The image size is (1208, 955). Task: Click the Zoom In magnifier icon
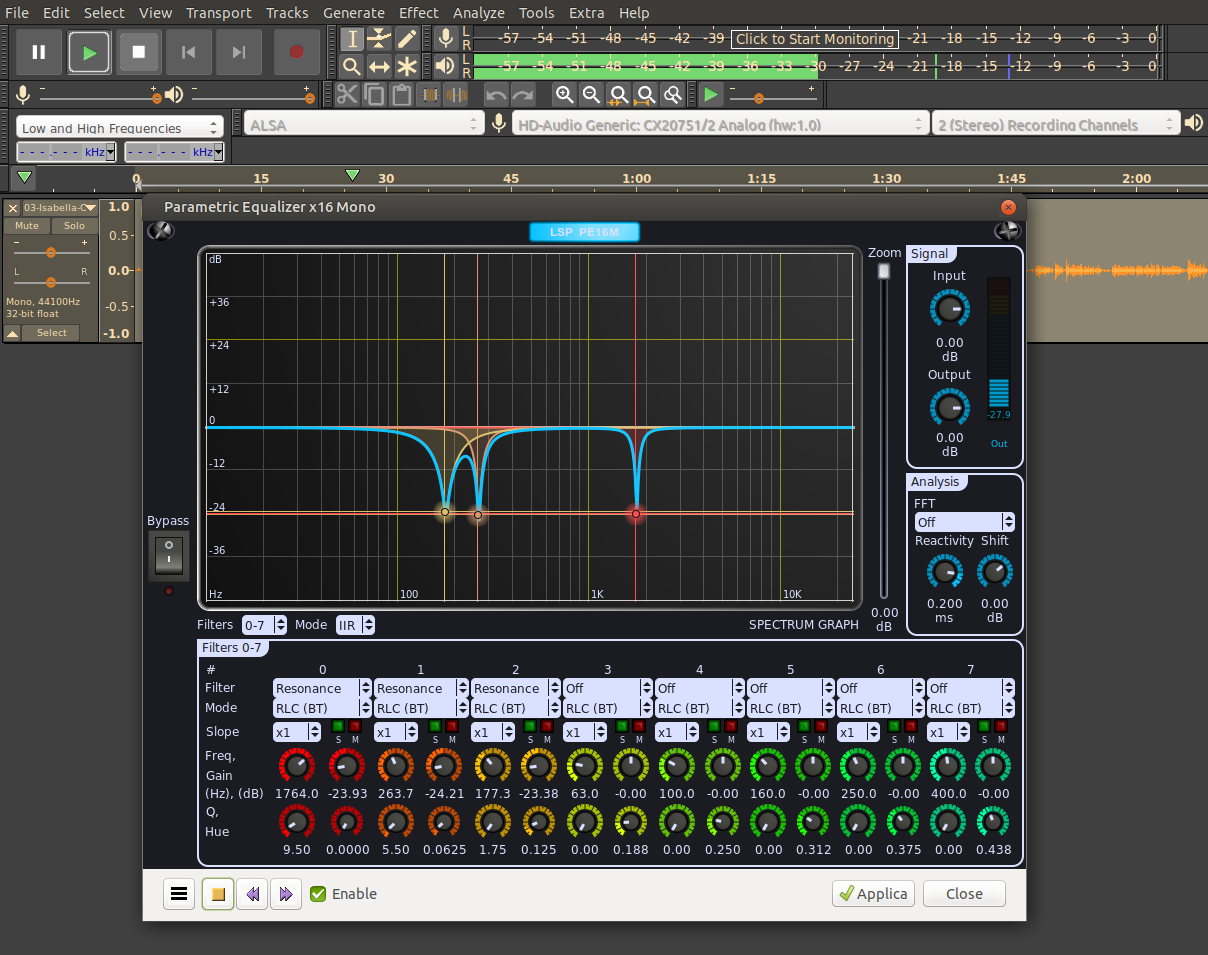[x=565, y=95]
